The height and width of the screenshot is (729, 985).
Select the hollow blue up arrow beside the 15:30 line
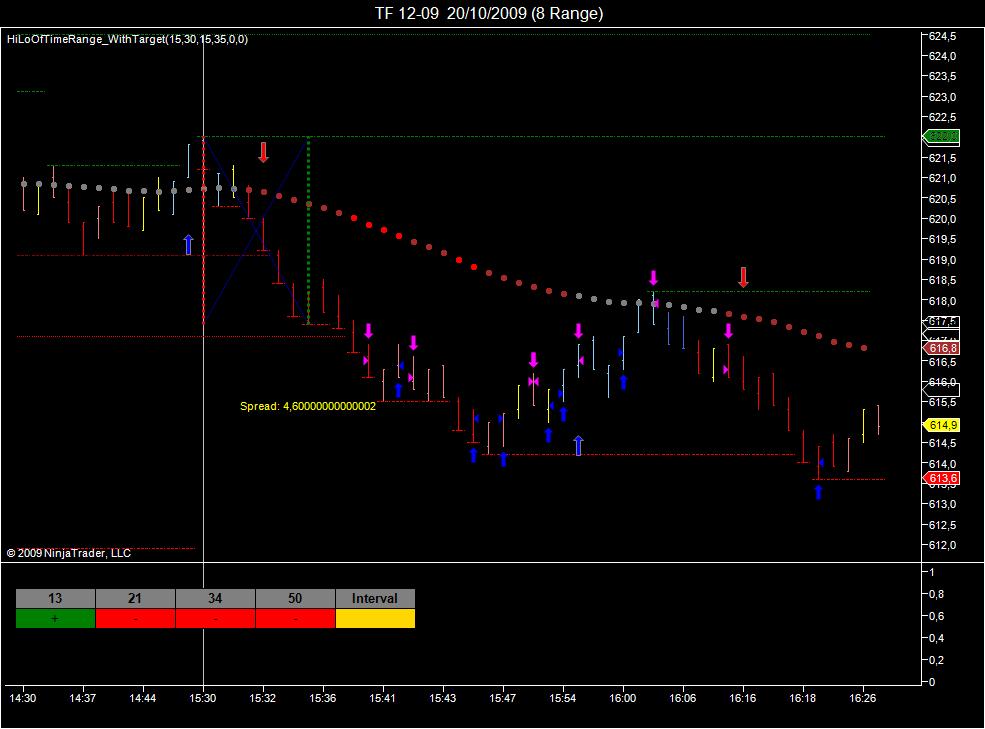click(x=188, y=244)
